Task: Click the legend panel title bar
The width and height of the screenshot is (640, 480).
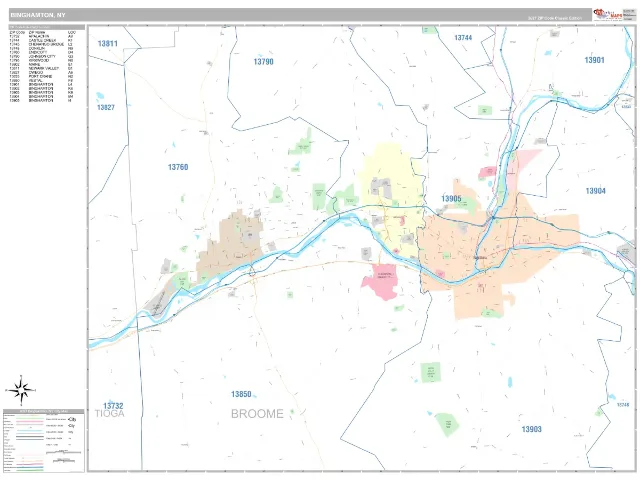Action: 44,411
